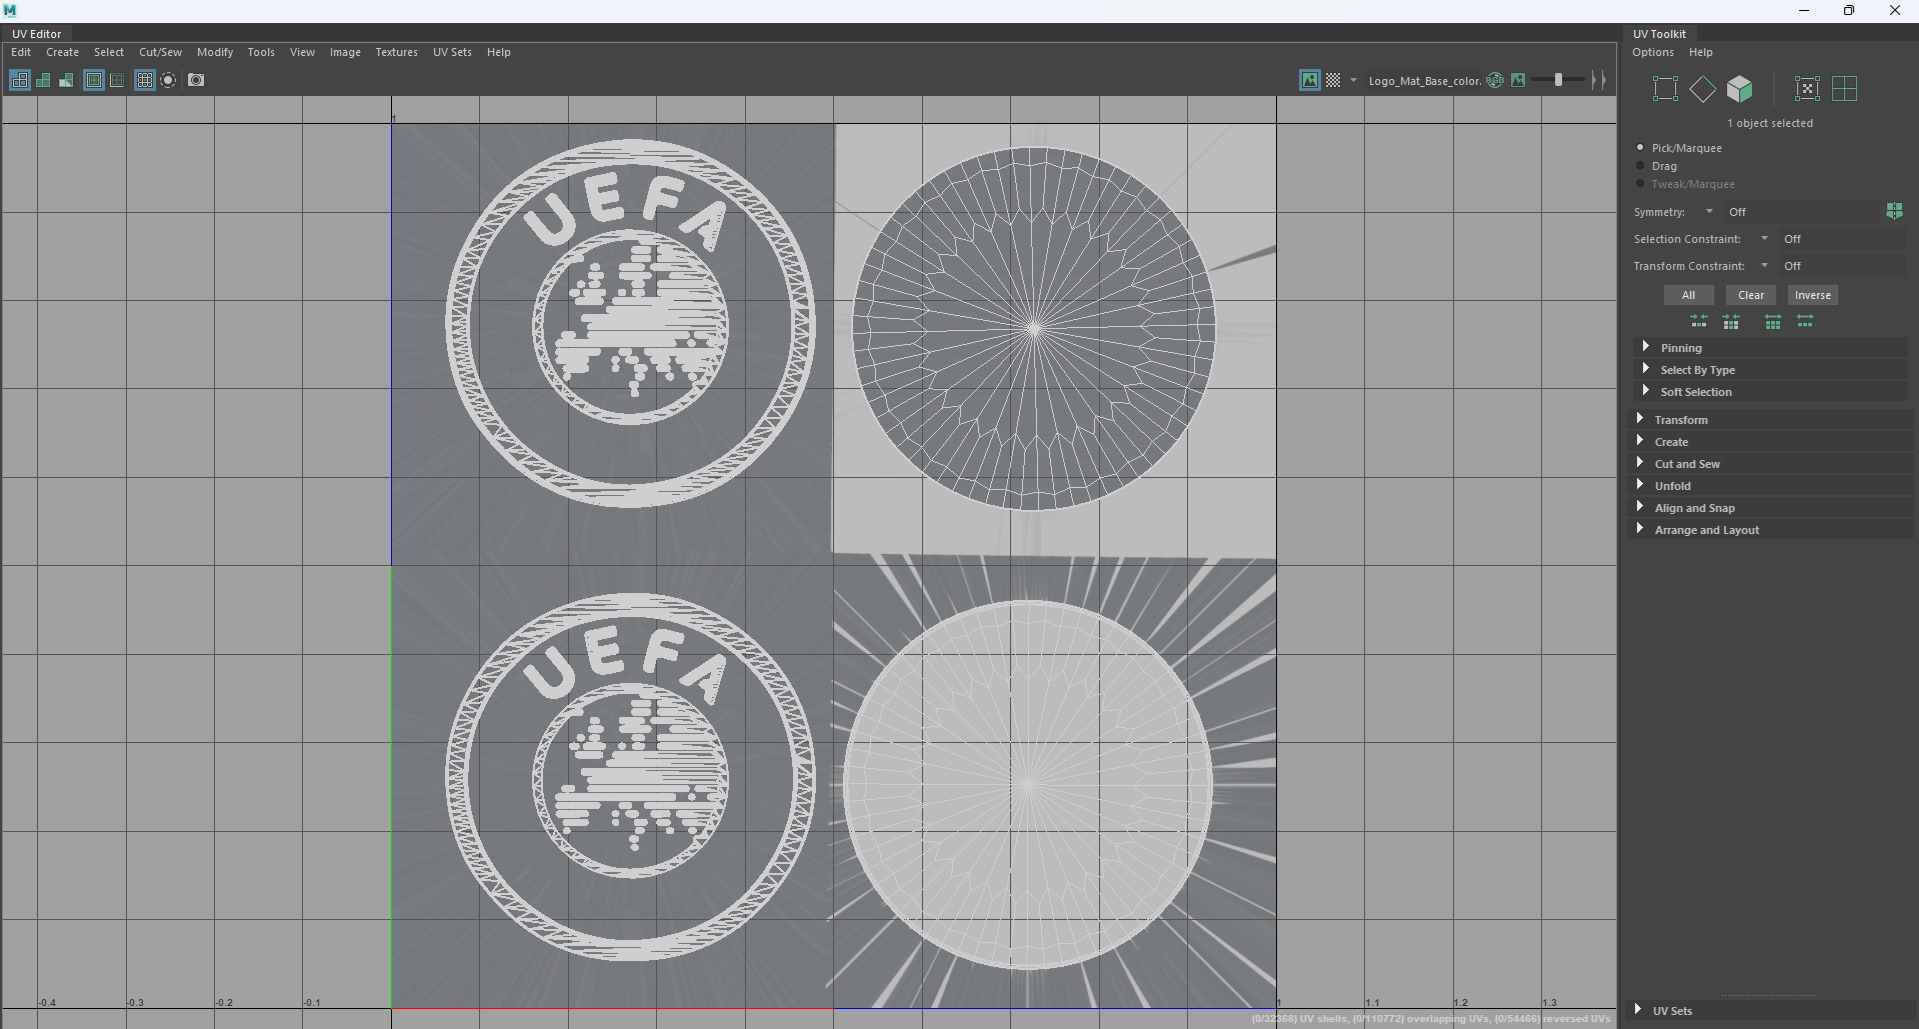Toggle UV distortion shading icon
This screenshot has height=1029, width=1919.
66,80
